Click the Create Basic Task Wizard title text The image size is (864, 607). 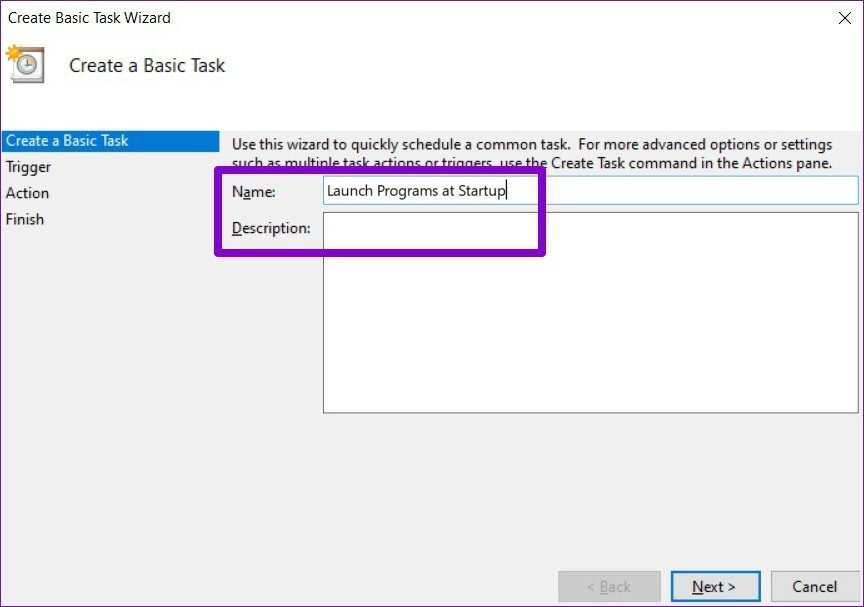pyautogui.click(x=89, y=18)
